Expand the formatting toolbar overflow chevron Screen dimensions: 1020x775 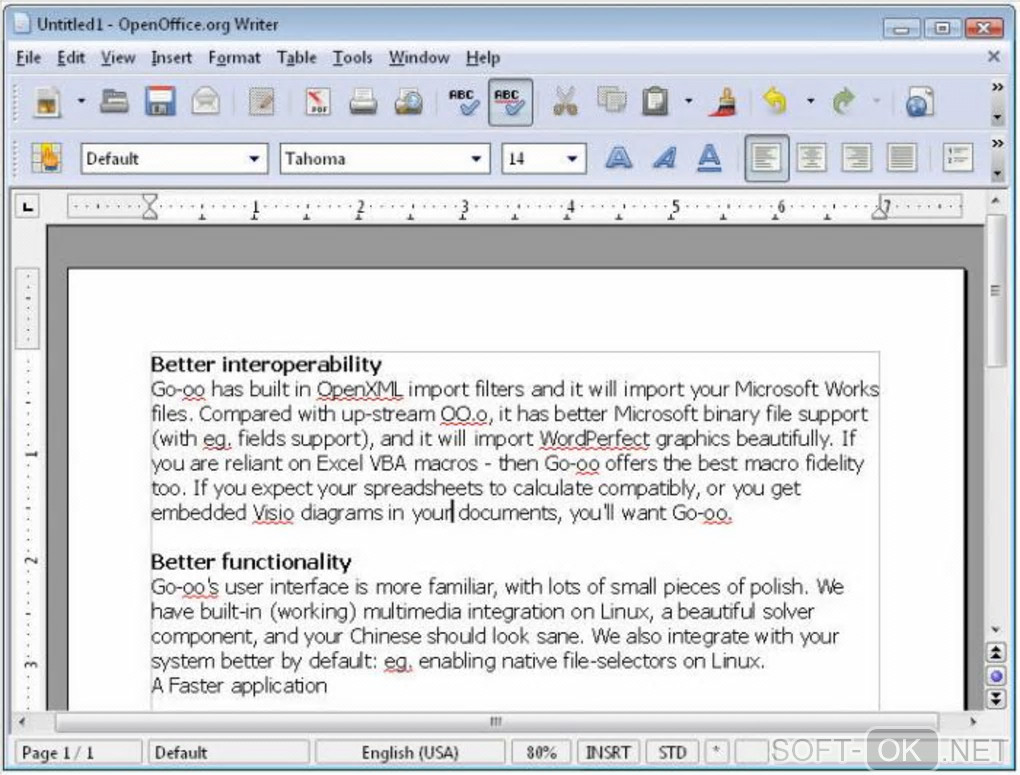(x=997, y=143)
